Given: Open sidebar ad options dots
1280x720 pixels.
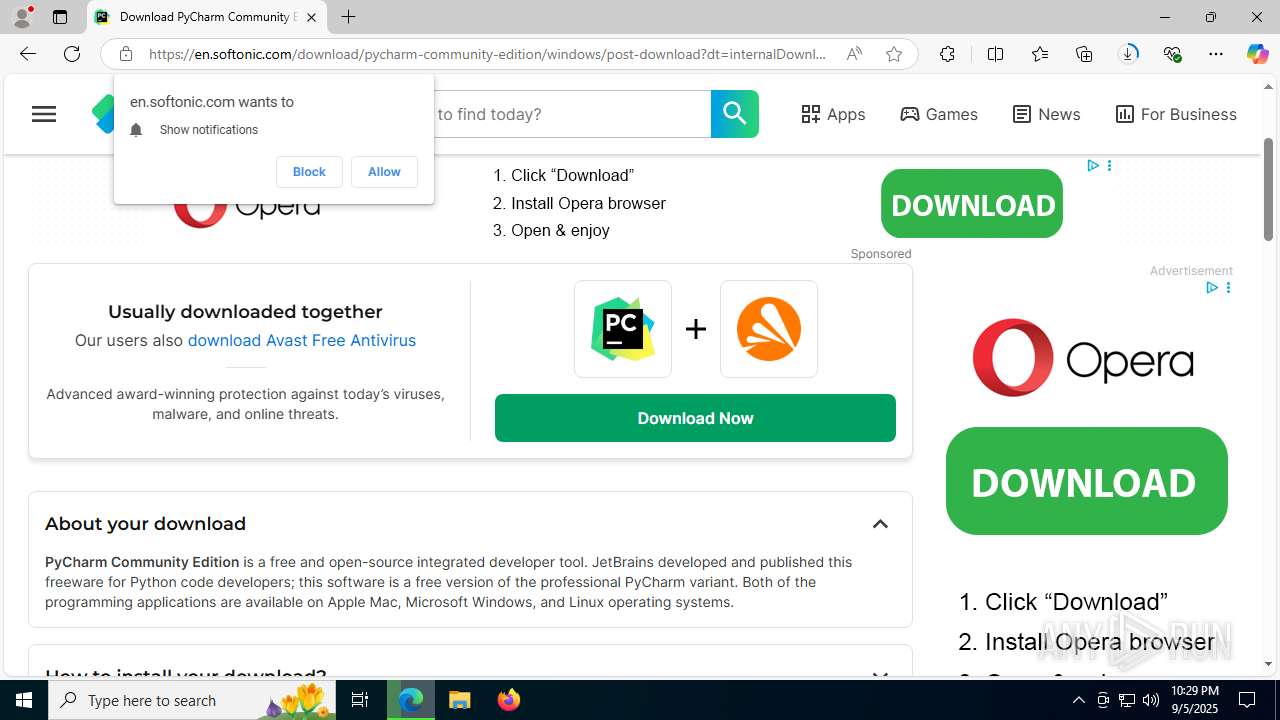Looking at the screenshot, I should (x=1228, y=288).
